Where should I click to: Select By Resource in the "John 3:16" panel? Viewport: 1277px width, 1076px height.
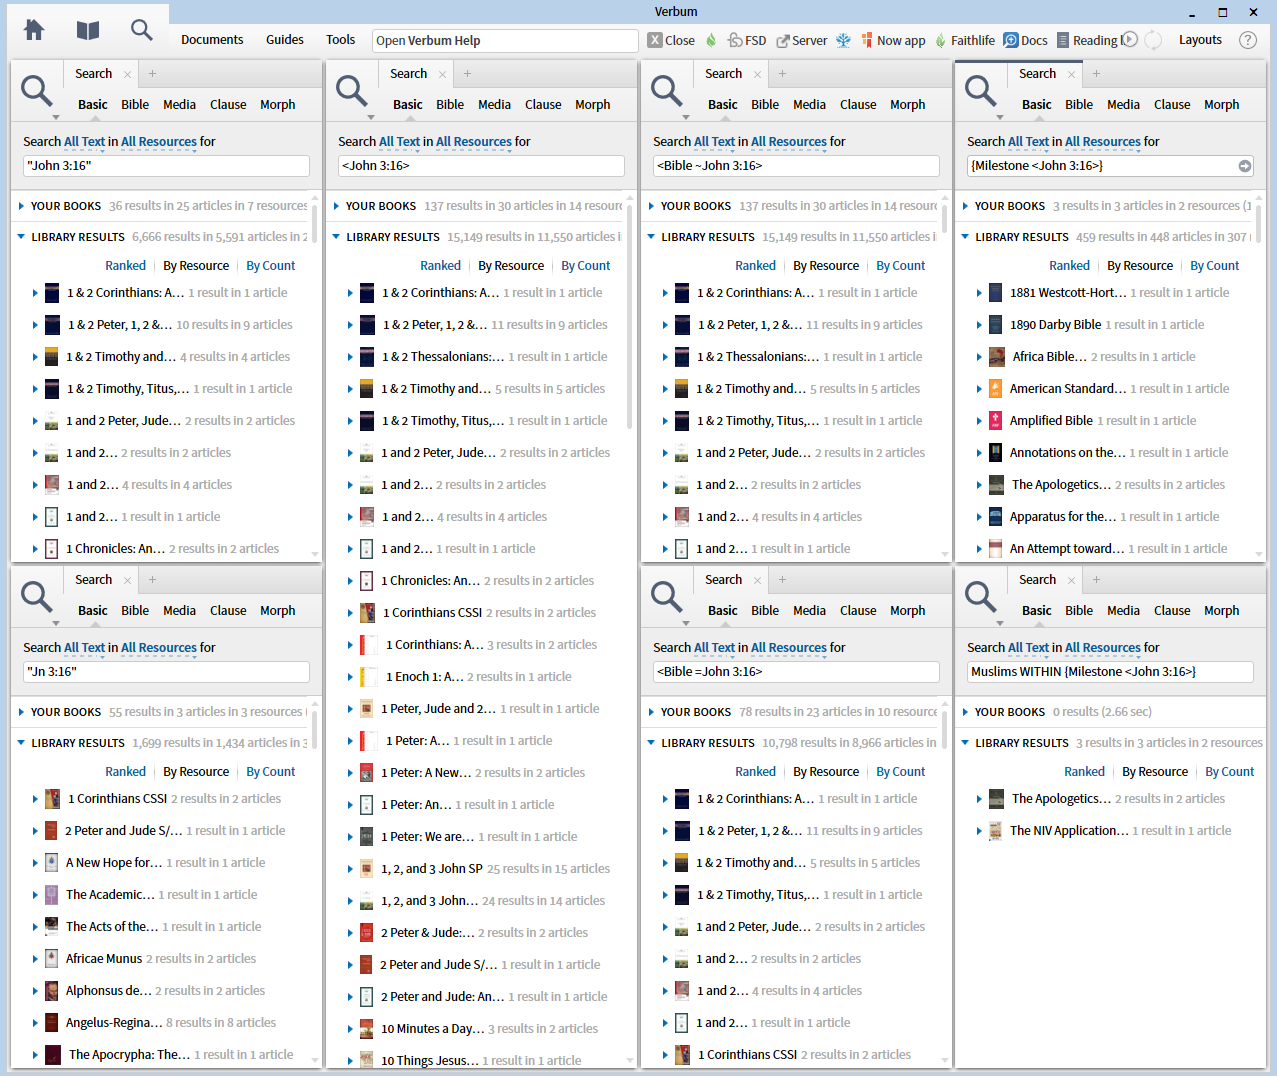[x=196, y=266]
